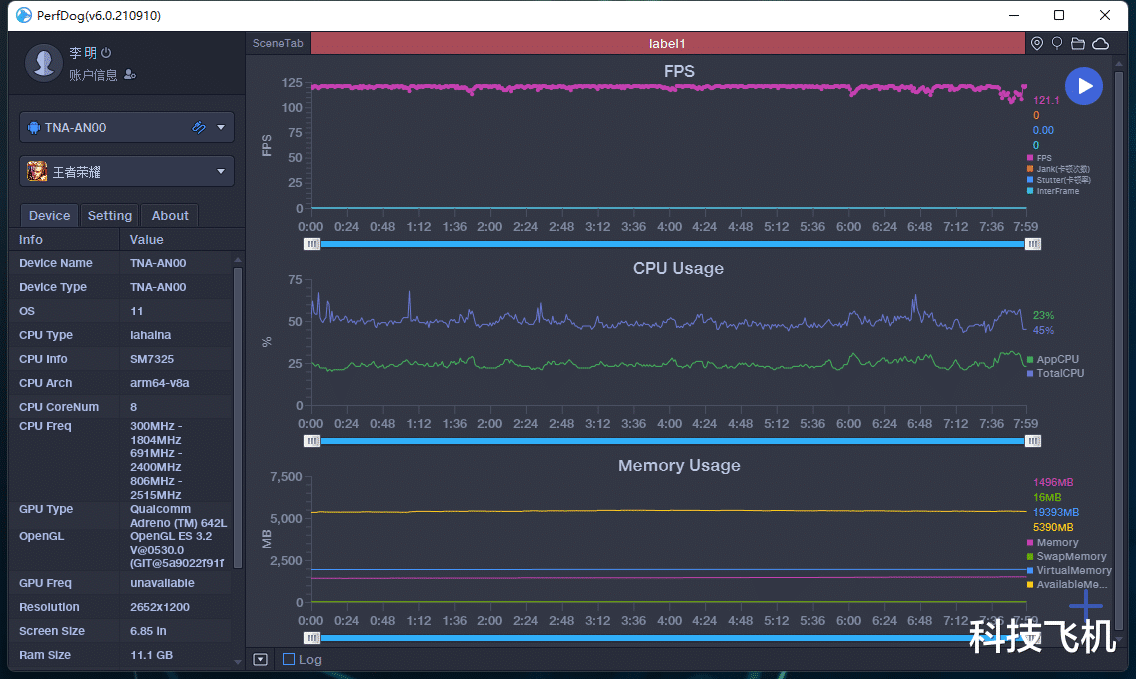Open the About tab
The height and width of the screenshot is (679, 1136).
(x=170, y=215)
